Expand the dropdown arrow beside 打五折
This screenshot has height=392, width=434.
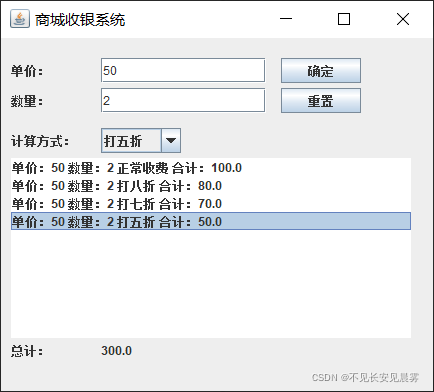(x=171, y=141)
